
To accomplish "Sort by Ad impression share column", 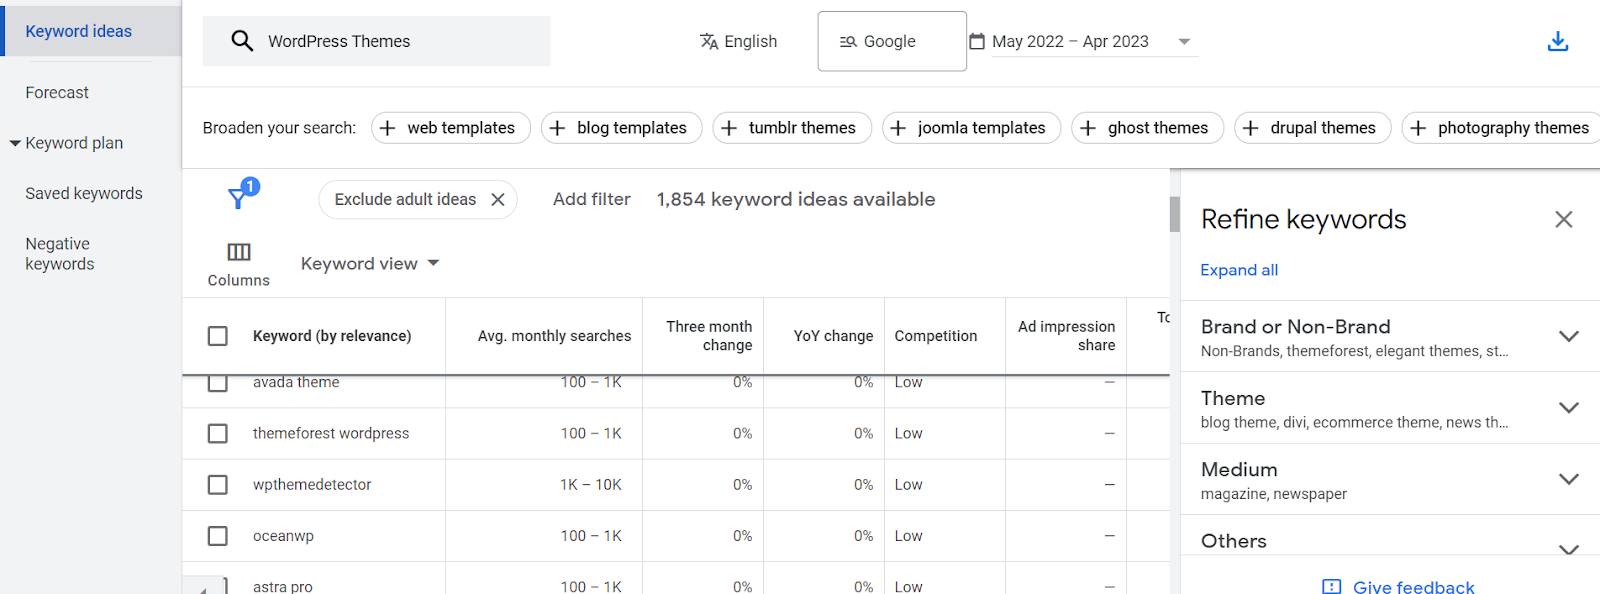I will pos(1066,336).
